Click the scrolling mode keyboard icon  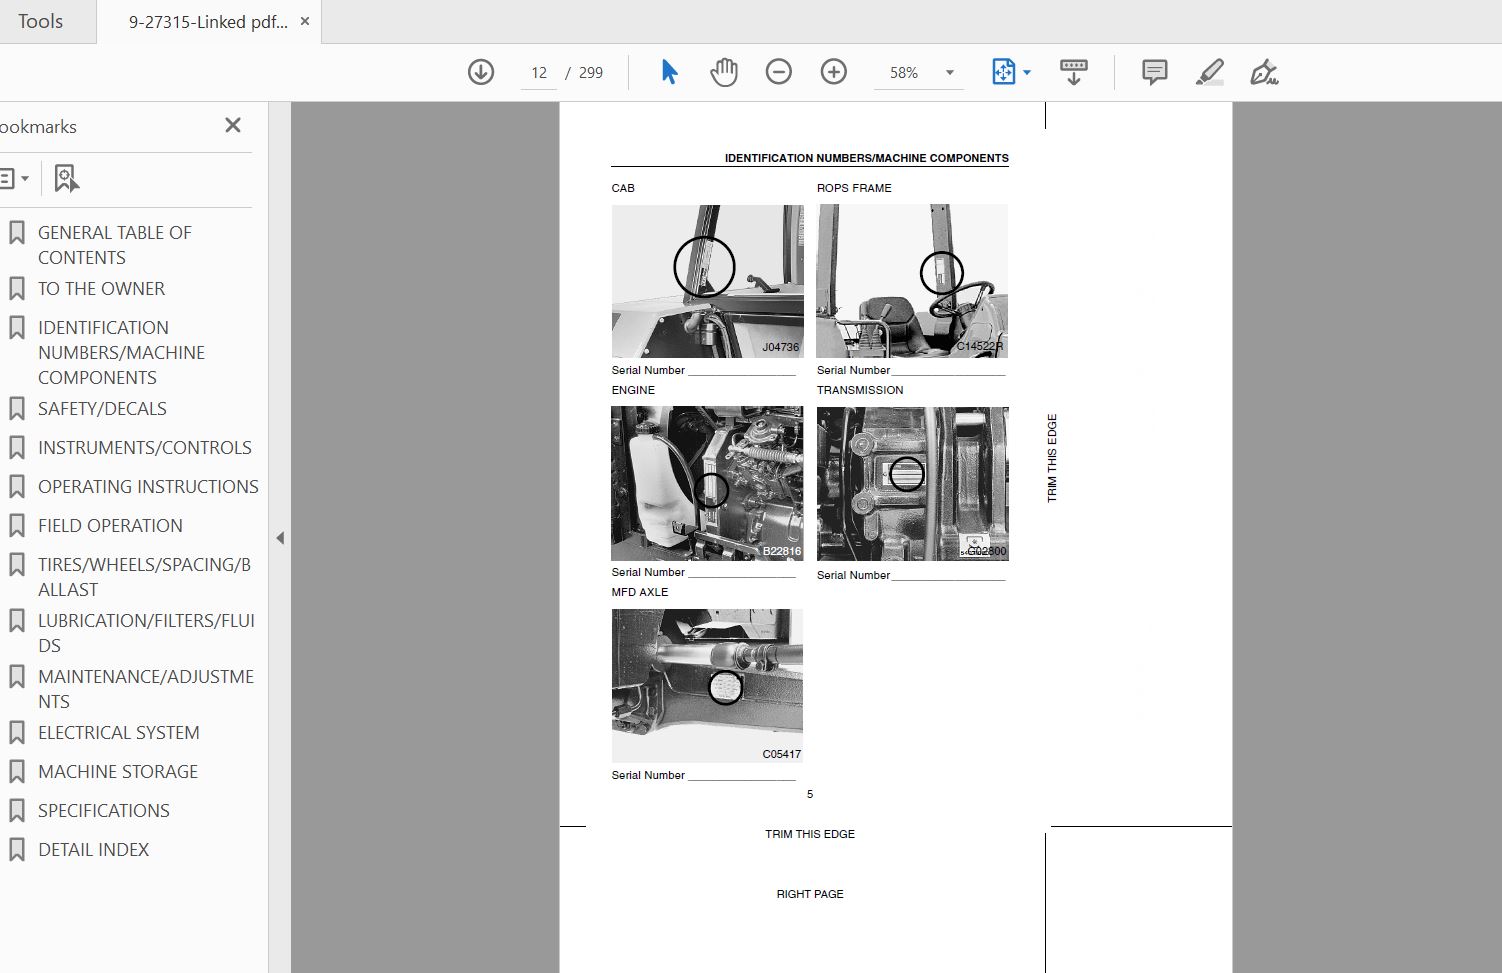point(1073,72)
